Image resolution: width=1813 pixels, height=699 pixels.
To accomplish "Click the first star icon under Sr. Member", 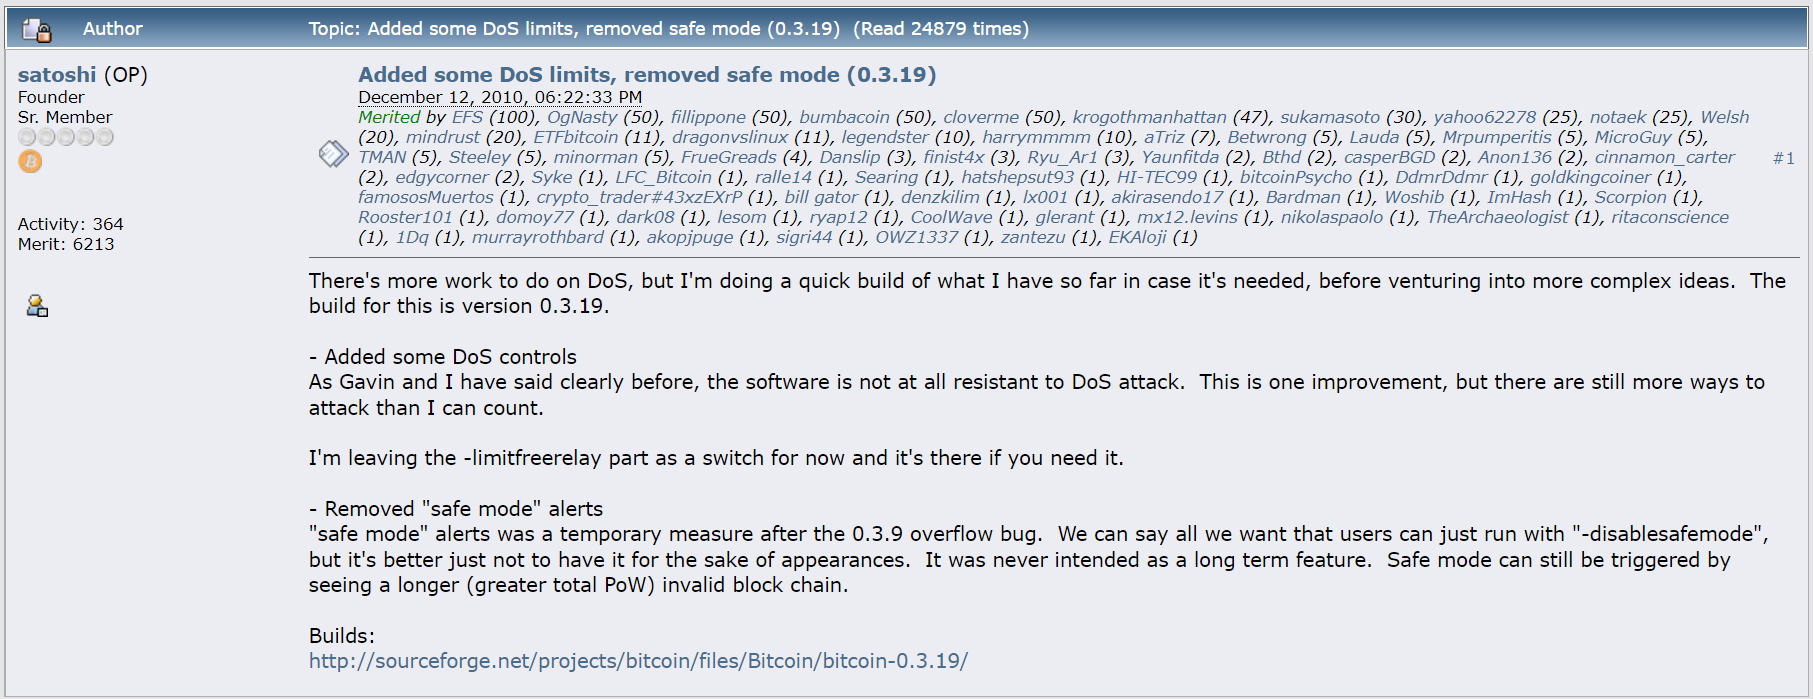I will [26, 136].
